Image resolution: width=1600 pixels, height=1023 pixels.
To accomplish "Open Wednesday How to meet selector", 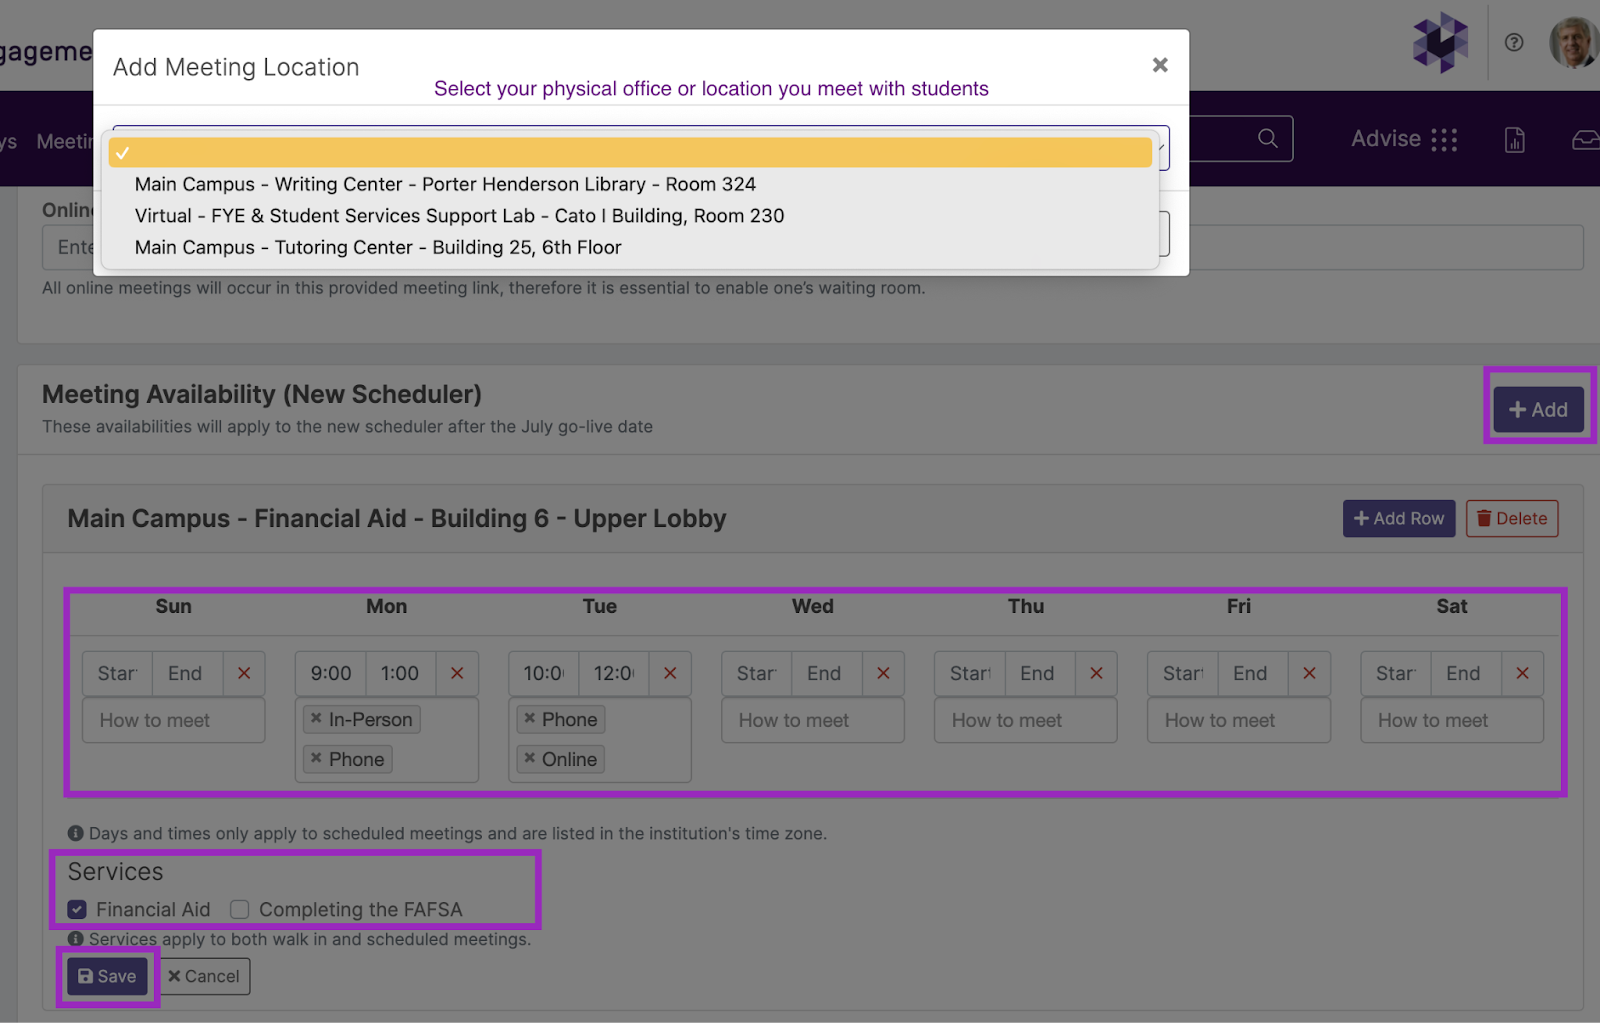I will 812,720.
